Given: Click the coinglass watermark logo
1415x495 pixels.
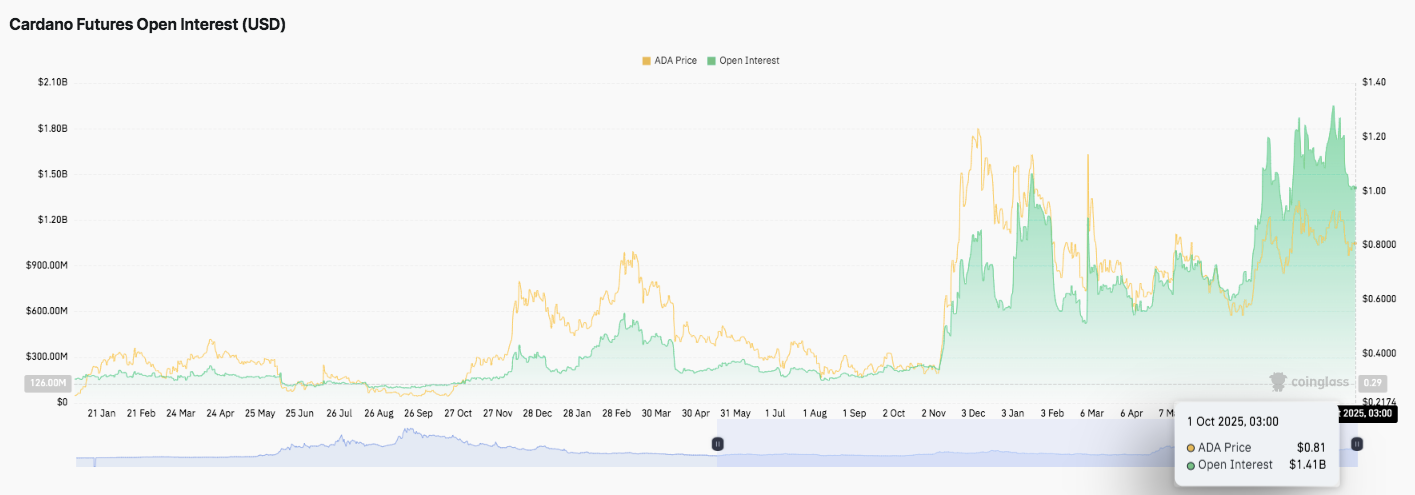Looking at the screenshot, I should 1308,381.
